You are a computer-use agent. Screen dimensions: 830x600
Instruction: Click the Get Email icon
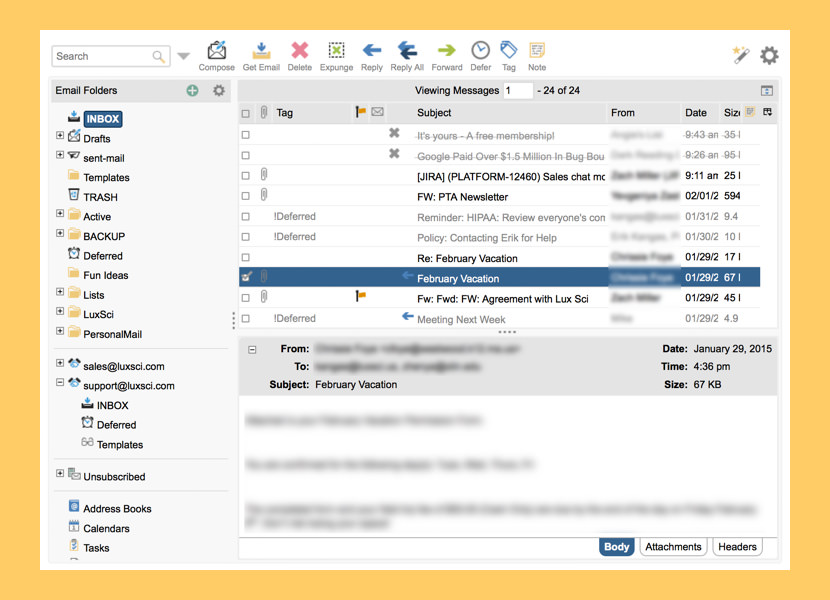[261, 51]
